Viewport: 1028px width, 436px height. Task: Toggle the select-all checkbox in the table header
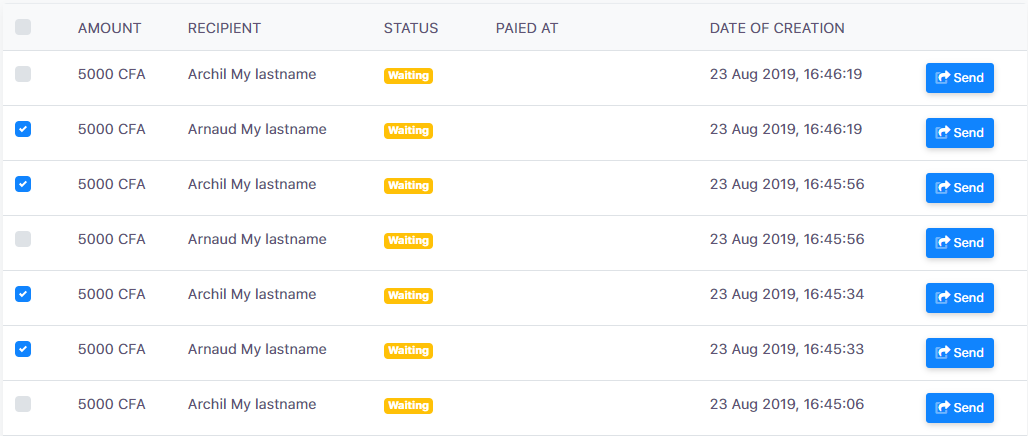[23, 27]
